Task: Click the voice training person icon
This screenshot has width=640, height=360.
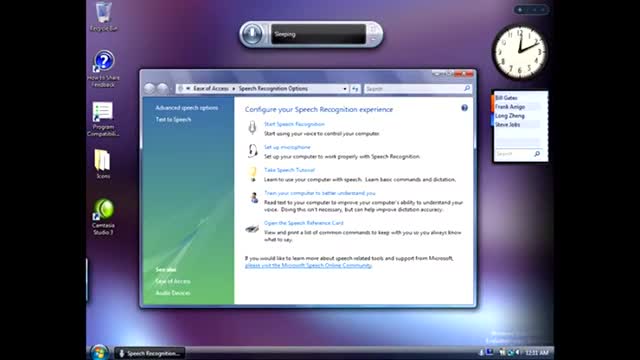Action: pyautogui.click(x=253, y=197)
